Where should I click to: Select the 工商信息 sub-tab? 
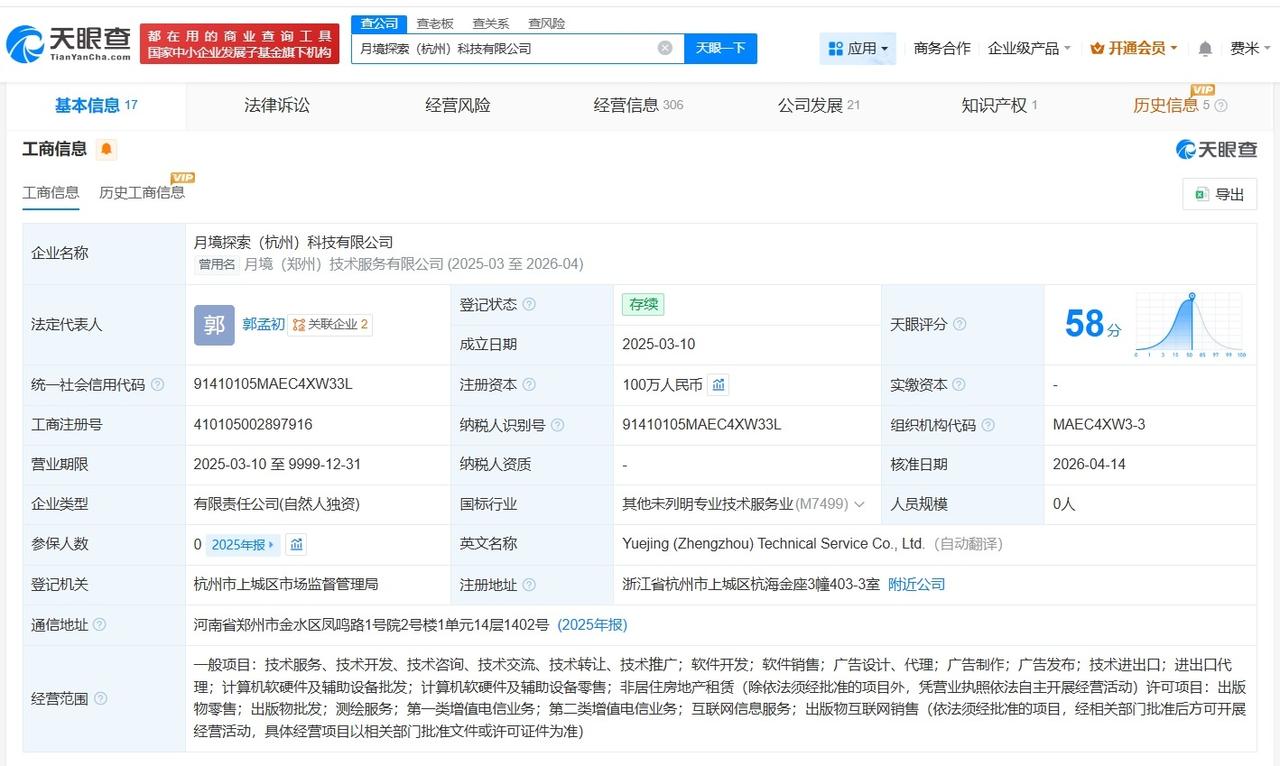(51, 193)
